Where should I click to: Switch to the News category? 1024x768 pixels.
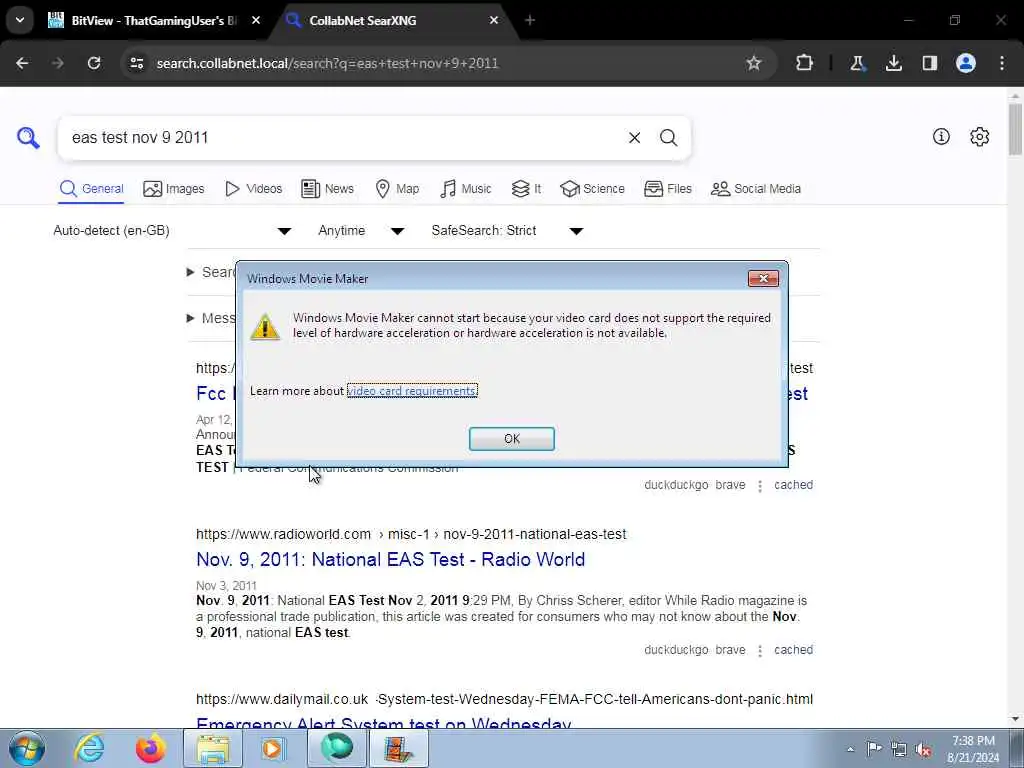coord(327,189)
